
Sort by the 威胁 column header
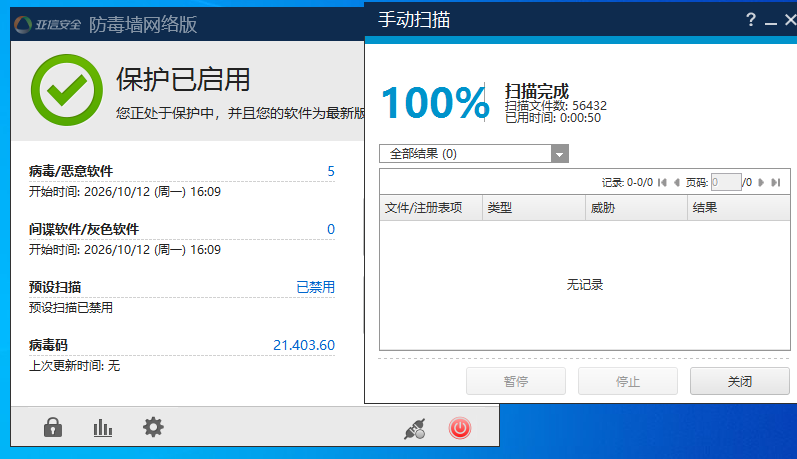[636, 207]
